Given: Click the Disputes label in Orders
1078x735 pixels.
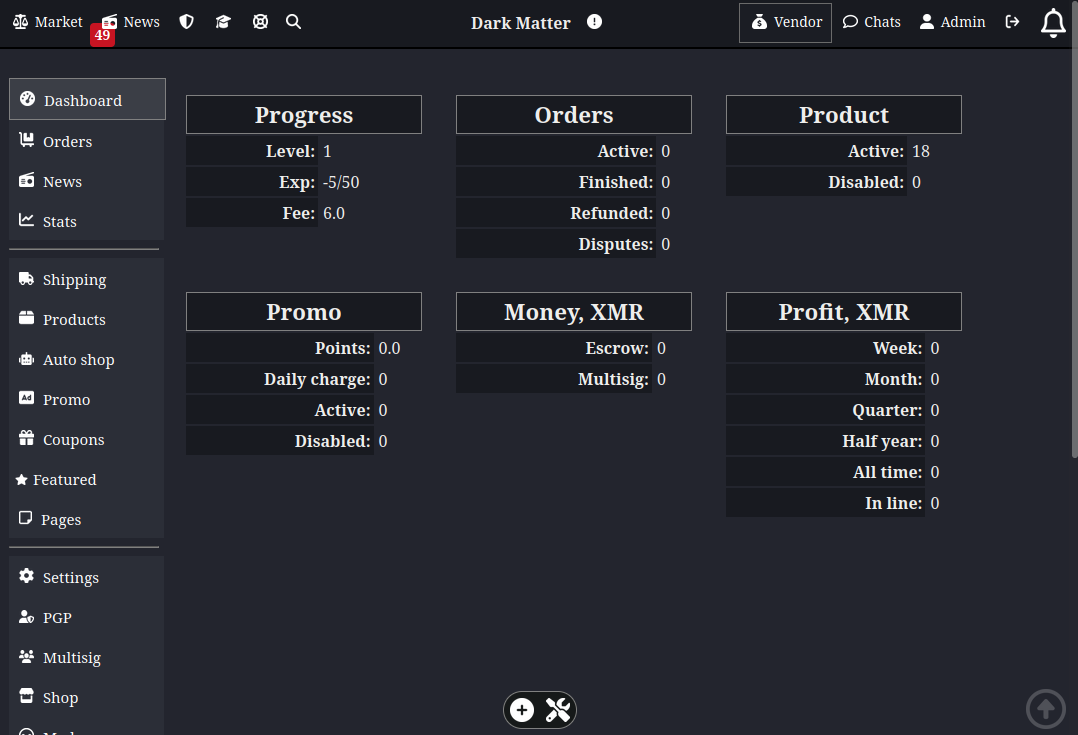Looking at the screenshot, I should (x=615, y=244).
